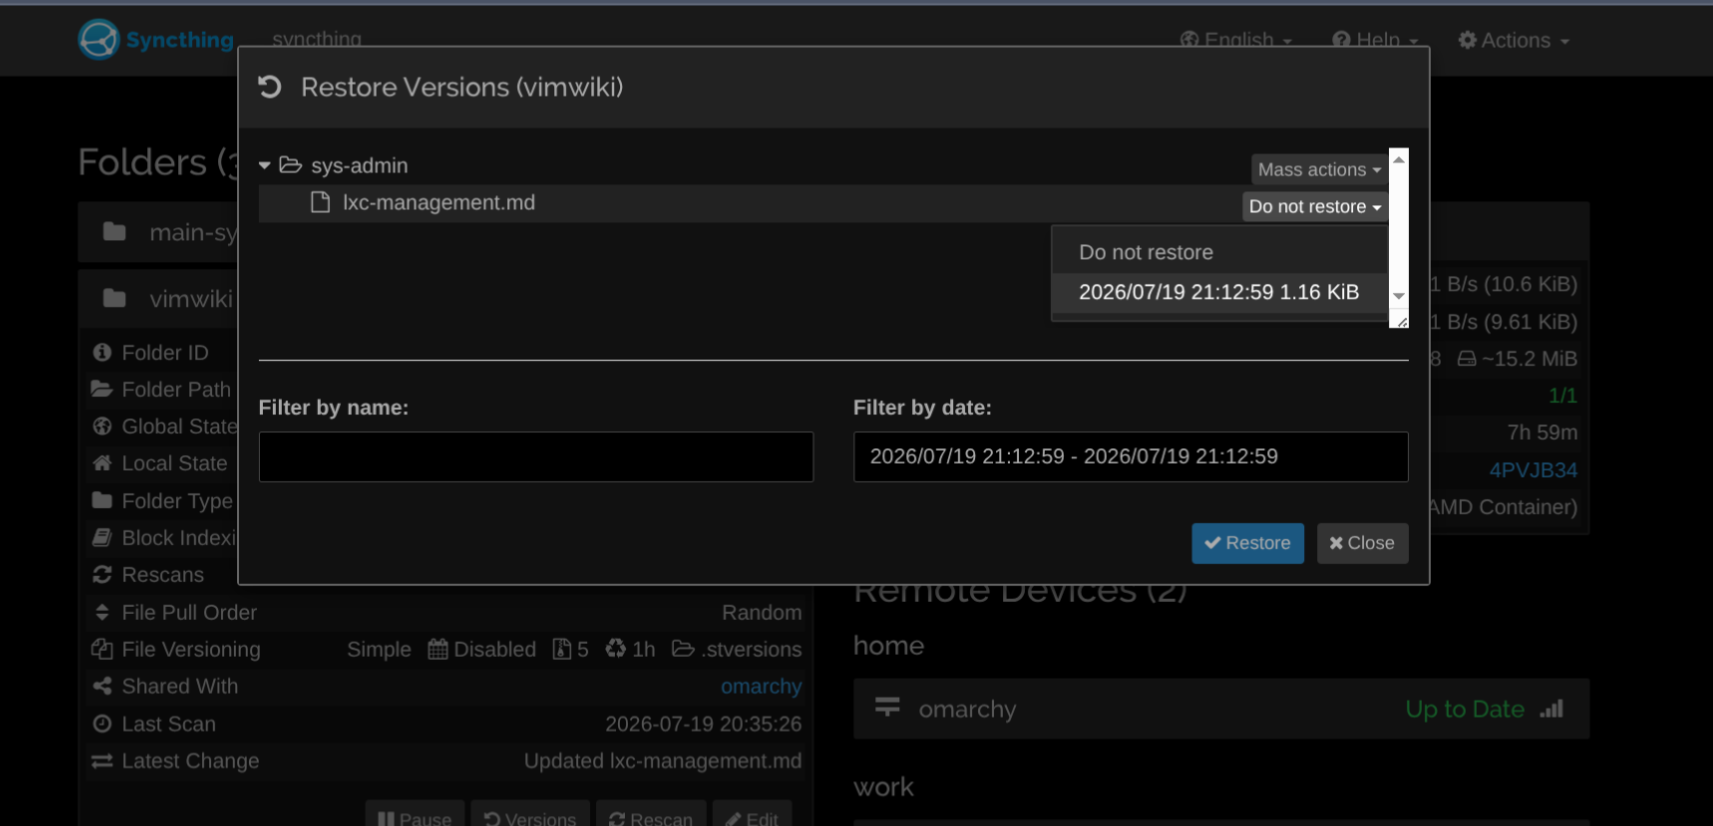The height and width of the screenshot is (826, 1713).
Task: Click the lxc-management.md file icon
Action: point(320,203)
